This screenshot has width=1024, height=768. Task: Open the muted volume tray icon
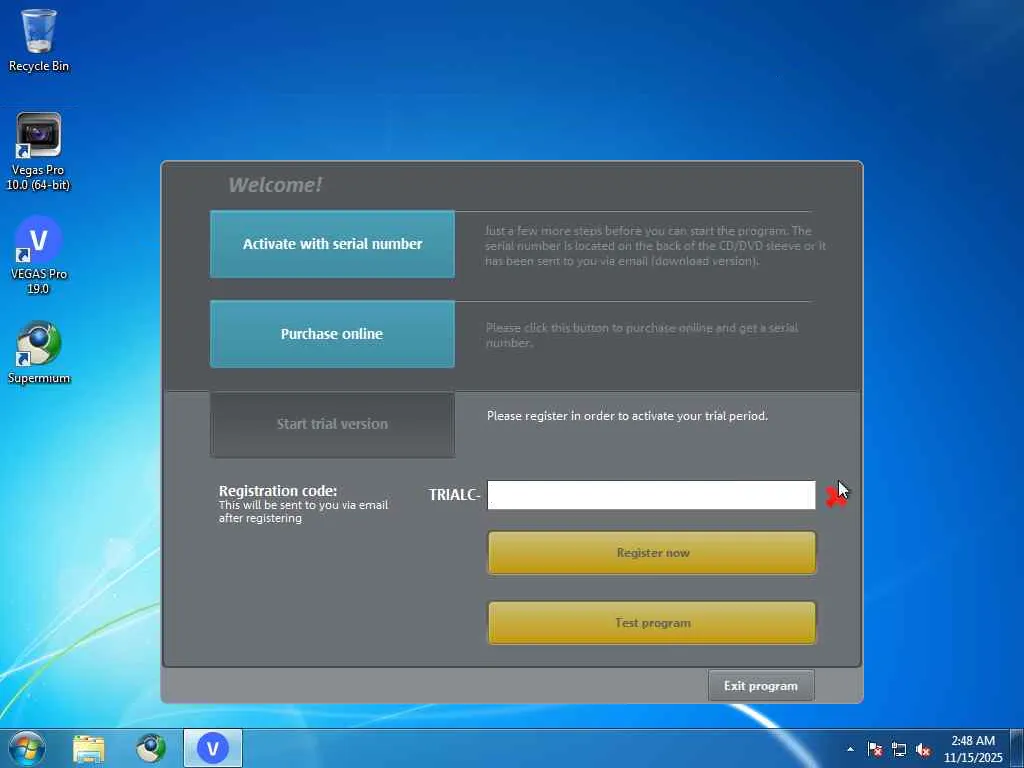(923, 749)
